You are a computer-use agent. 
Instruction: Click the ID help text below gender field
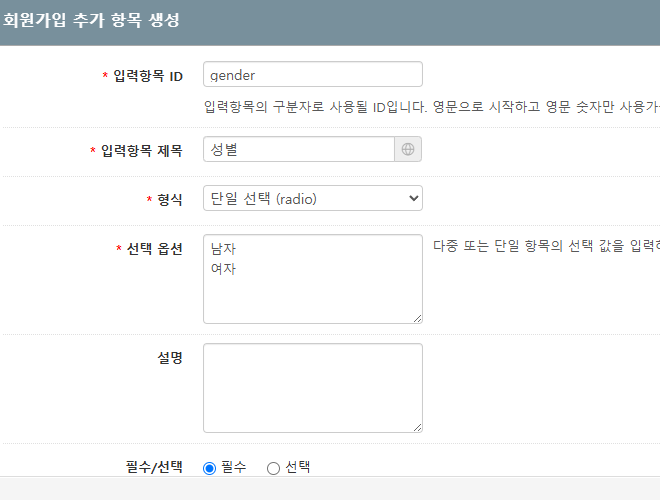(x=432, y=107)
